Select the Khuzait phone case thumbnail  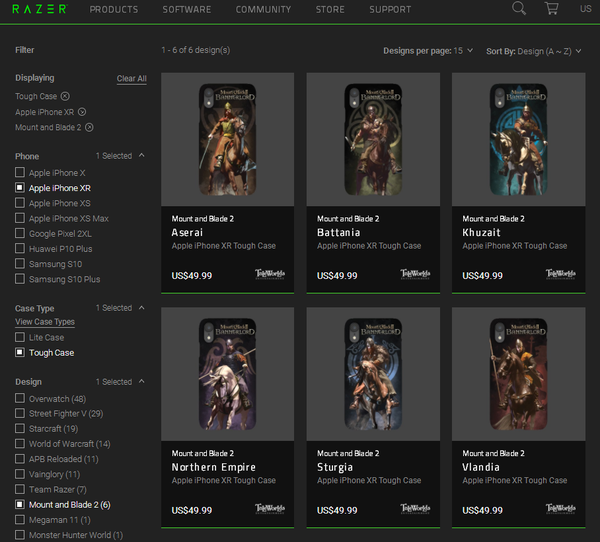click(x=518, y=139)
